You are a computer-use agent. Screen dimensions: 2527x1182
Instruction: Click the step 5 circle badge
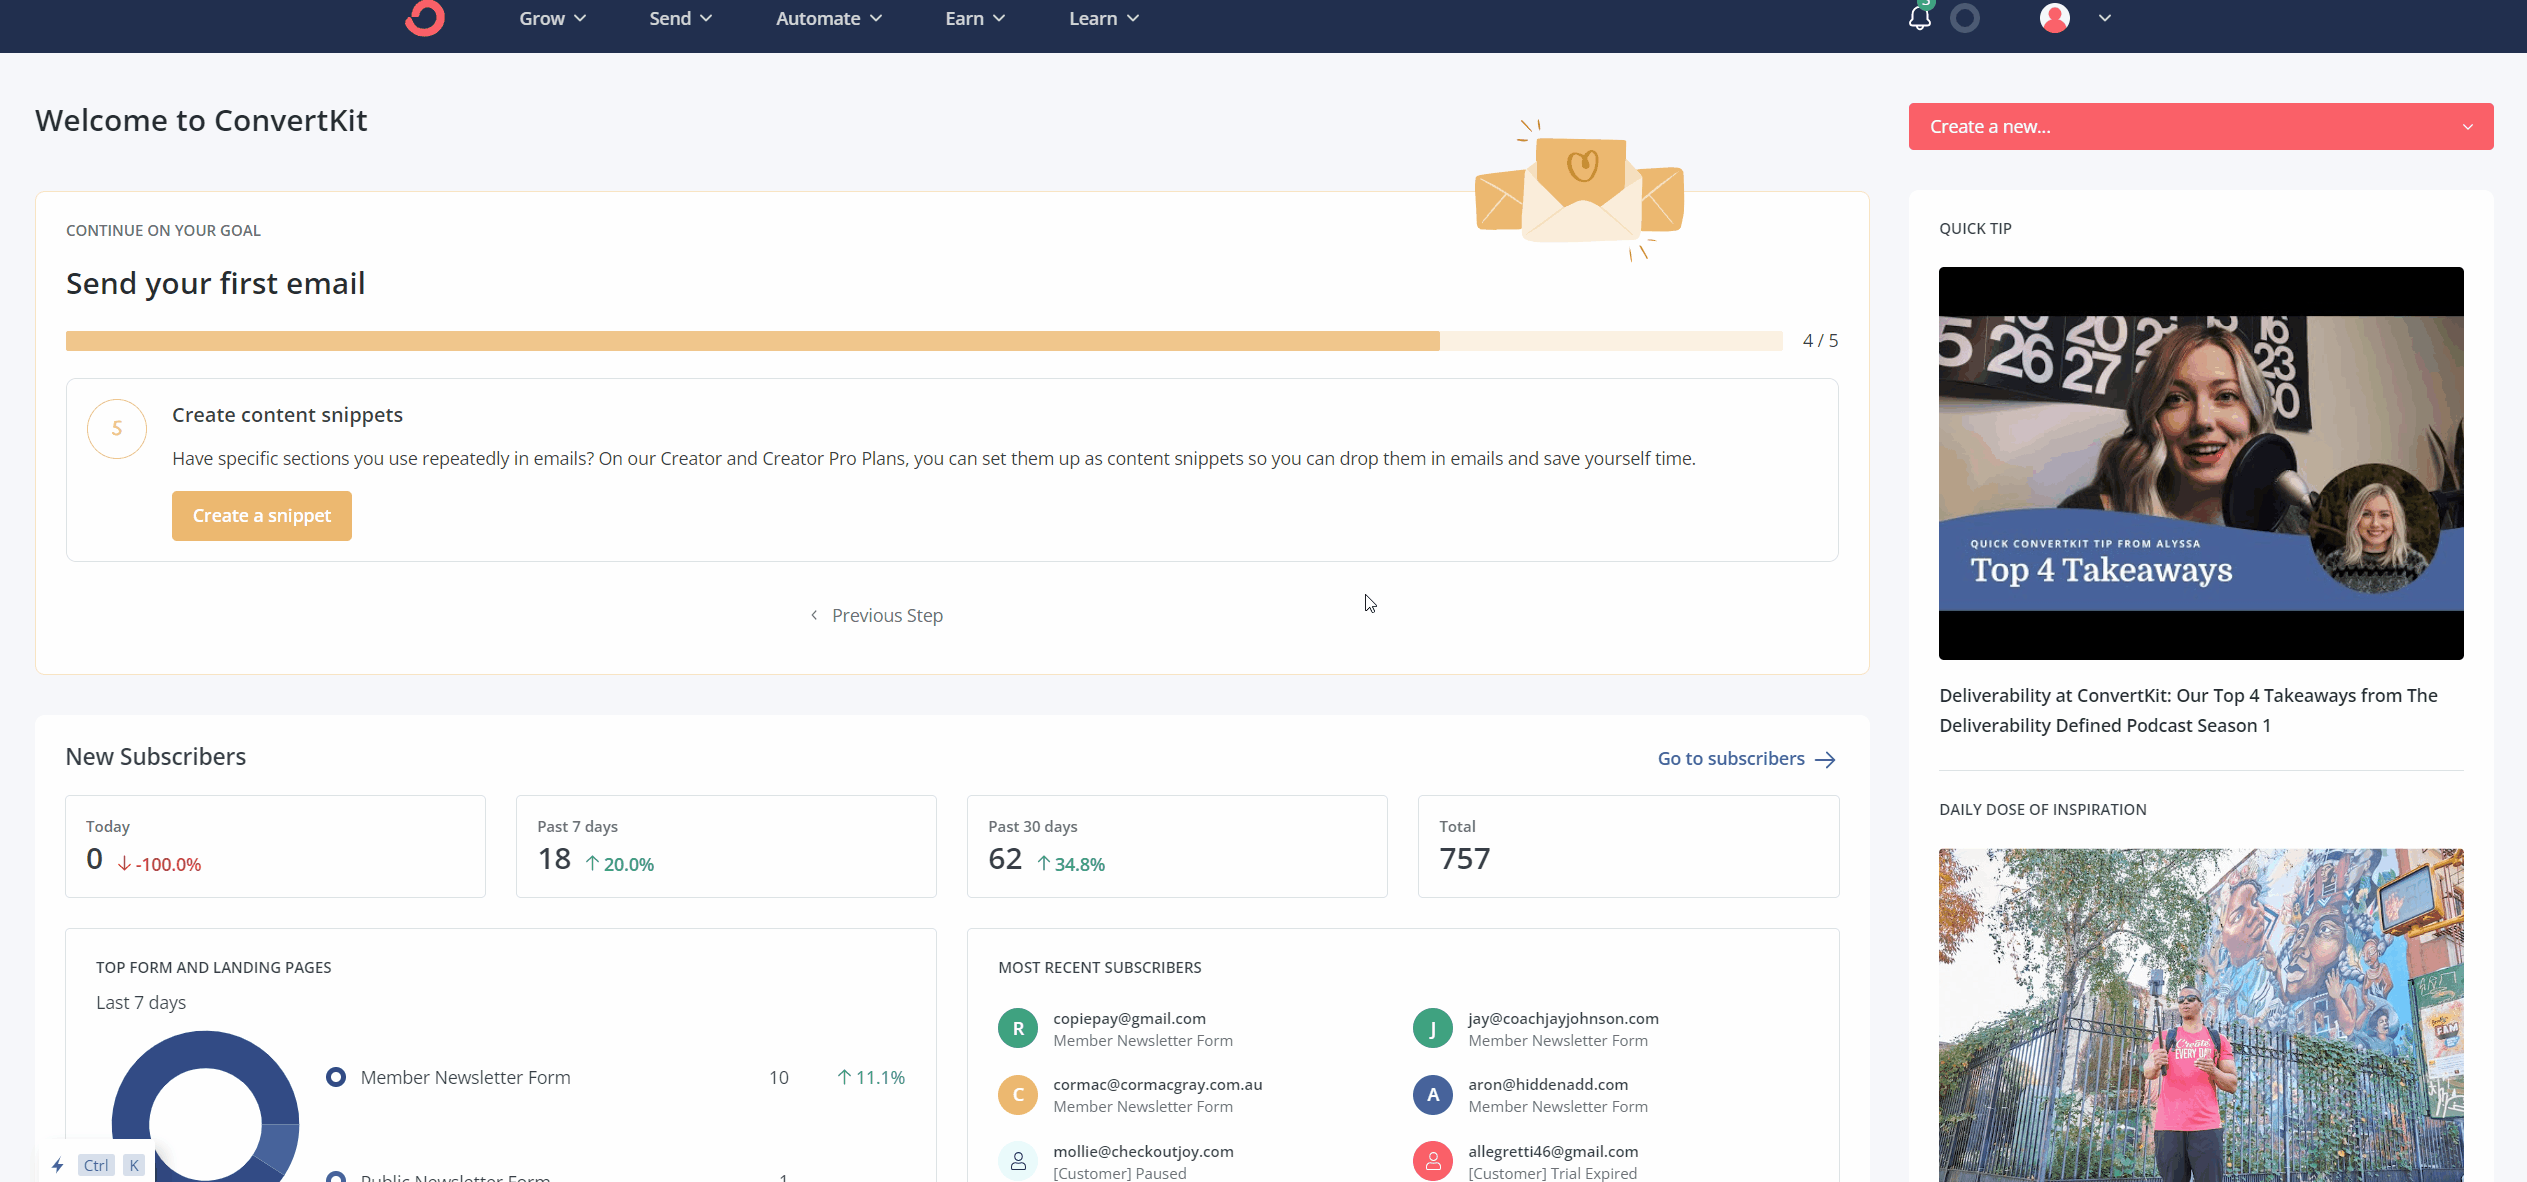coord(117,429)
